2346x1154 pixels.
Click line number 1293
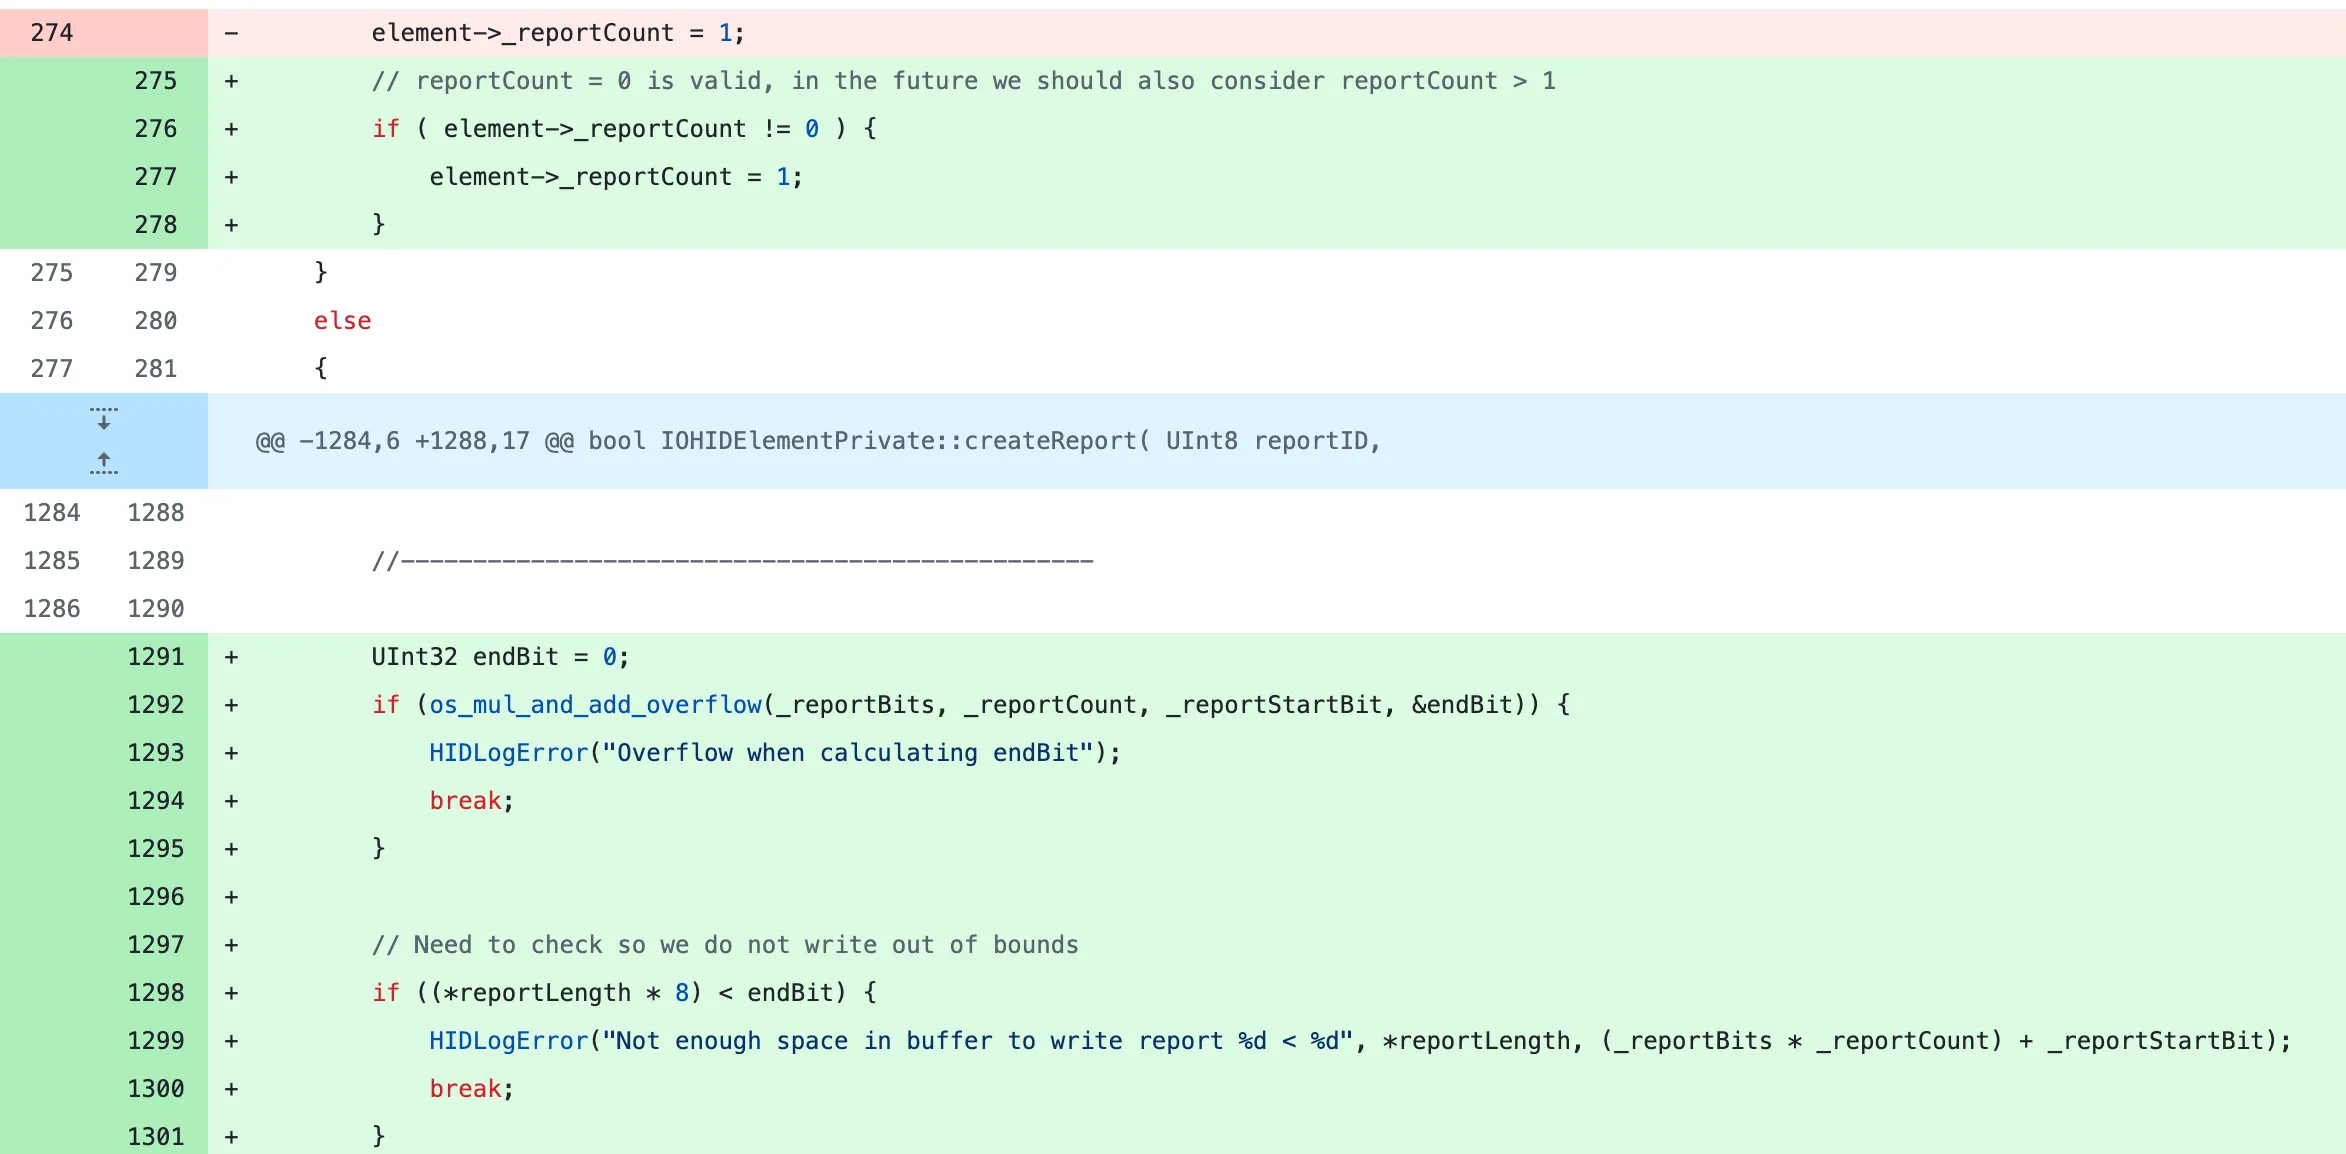156,753
